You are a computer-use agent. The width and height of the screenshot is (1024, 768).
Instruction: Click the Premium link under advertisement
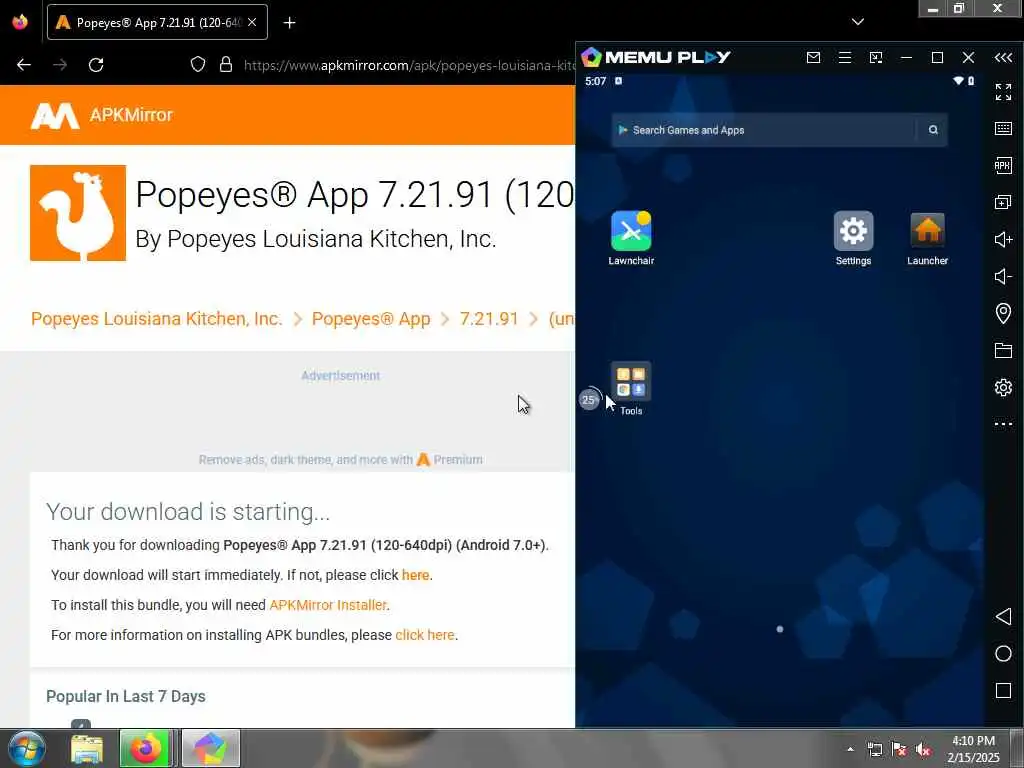[450, 460]
